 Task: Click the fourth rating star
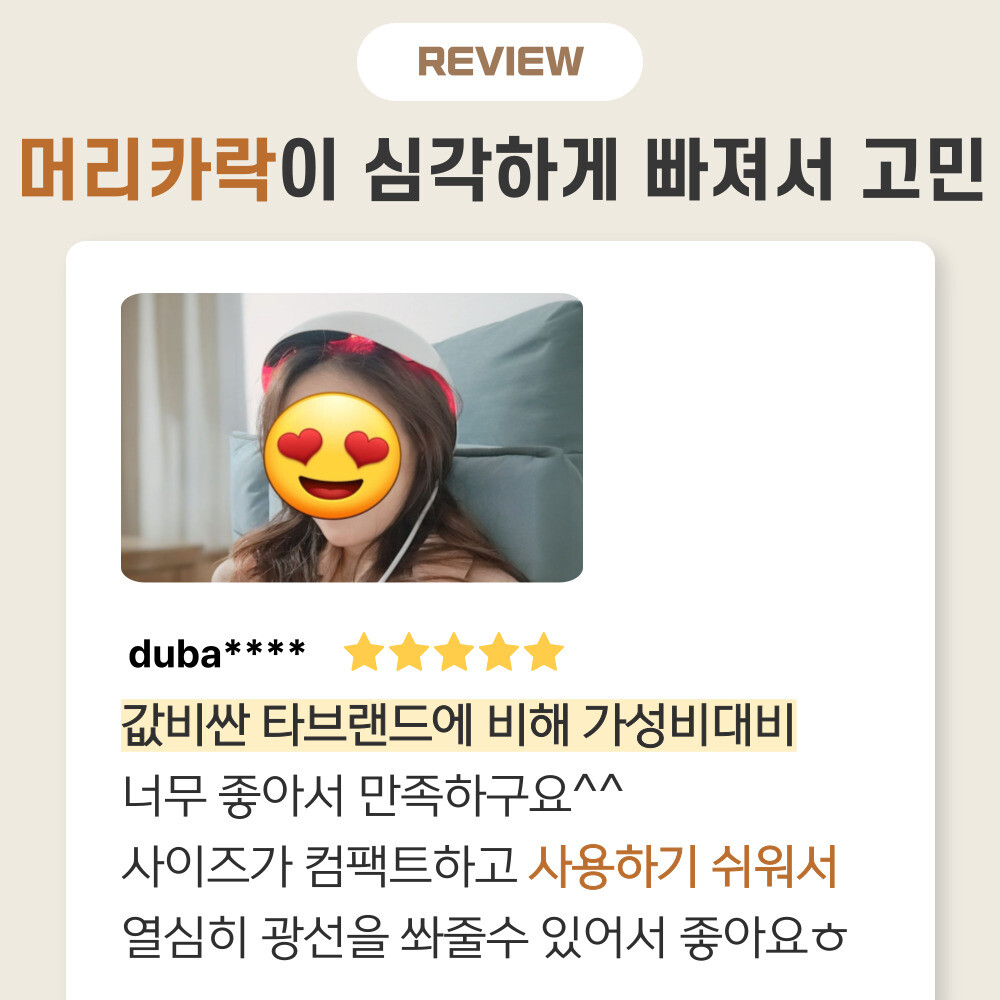pos(498,652)
